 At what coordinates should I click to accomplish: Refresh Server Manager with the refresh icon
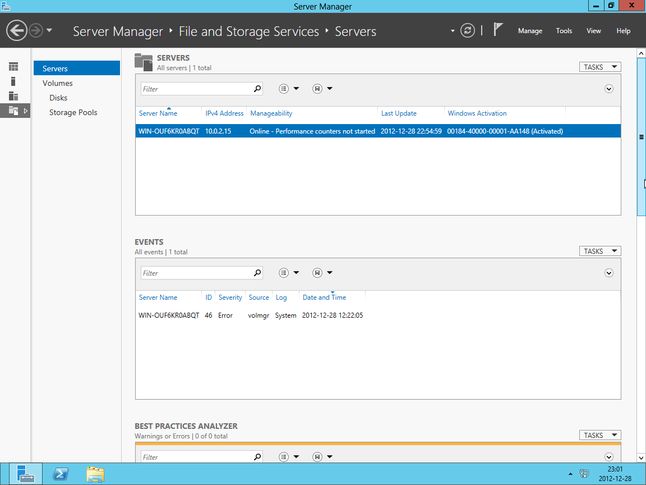pos(467,30)
